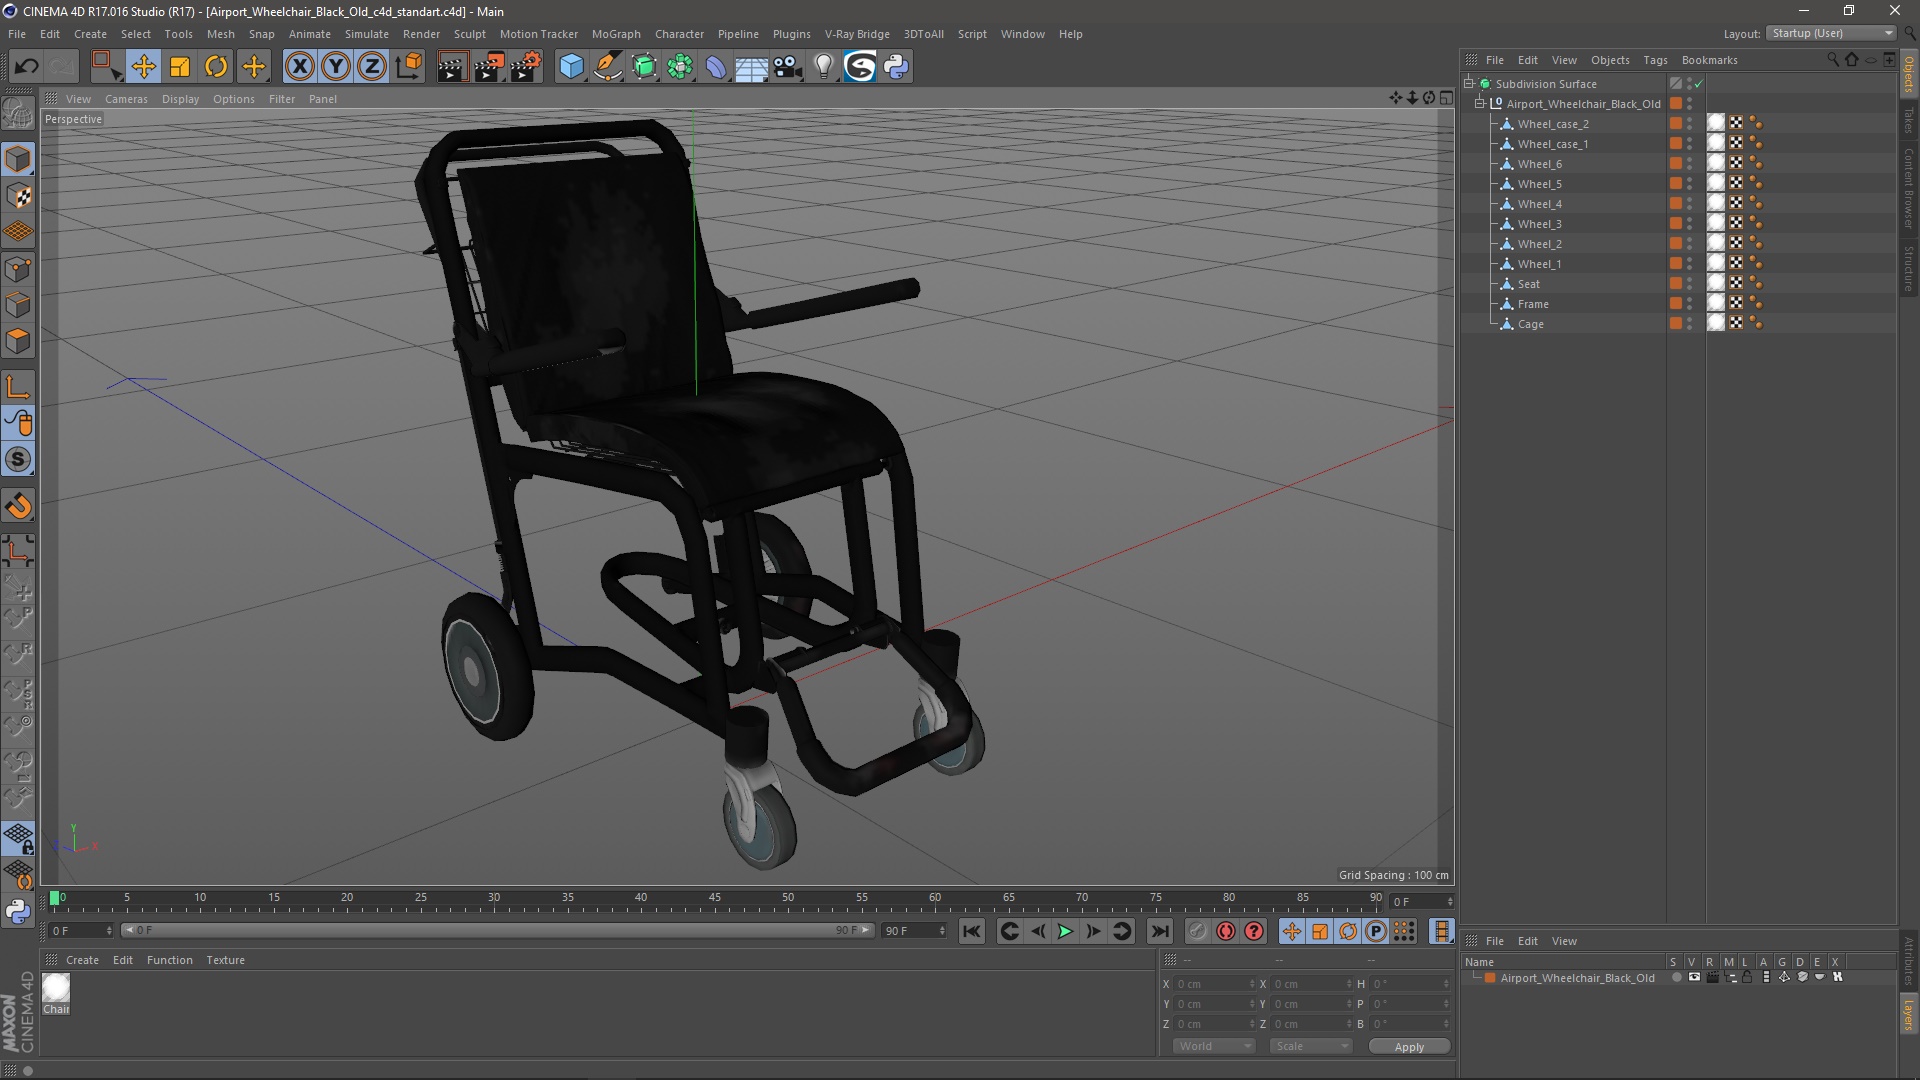Select the Cage object
The height and width of the screenshot is (1080, 1920).
coord(1530,324)
